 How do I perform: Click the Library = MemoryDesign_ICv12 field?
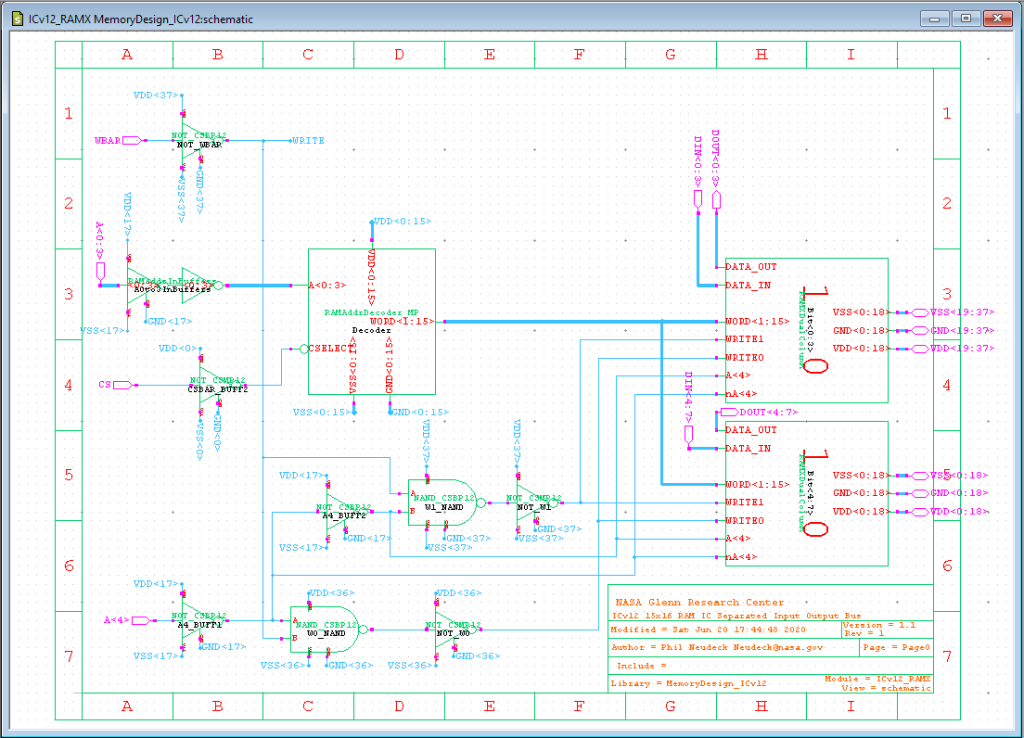pyautogui.click(x=688, y=683)
